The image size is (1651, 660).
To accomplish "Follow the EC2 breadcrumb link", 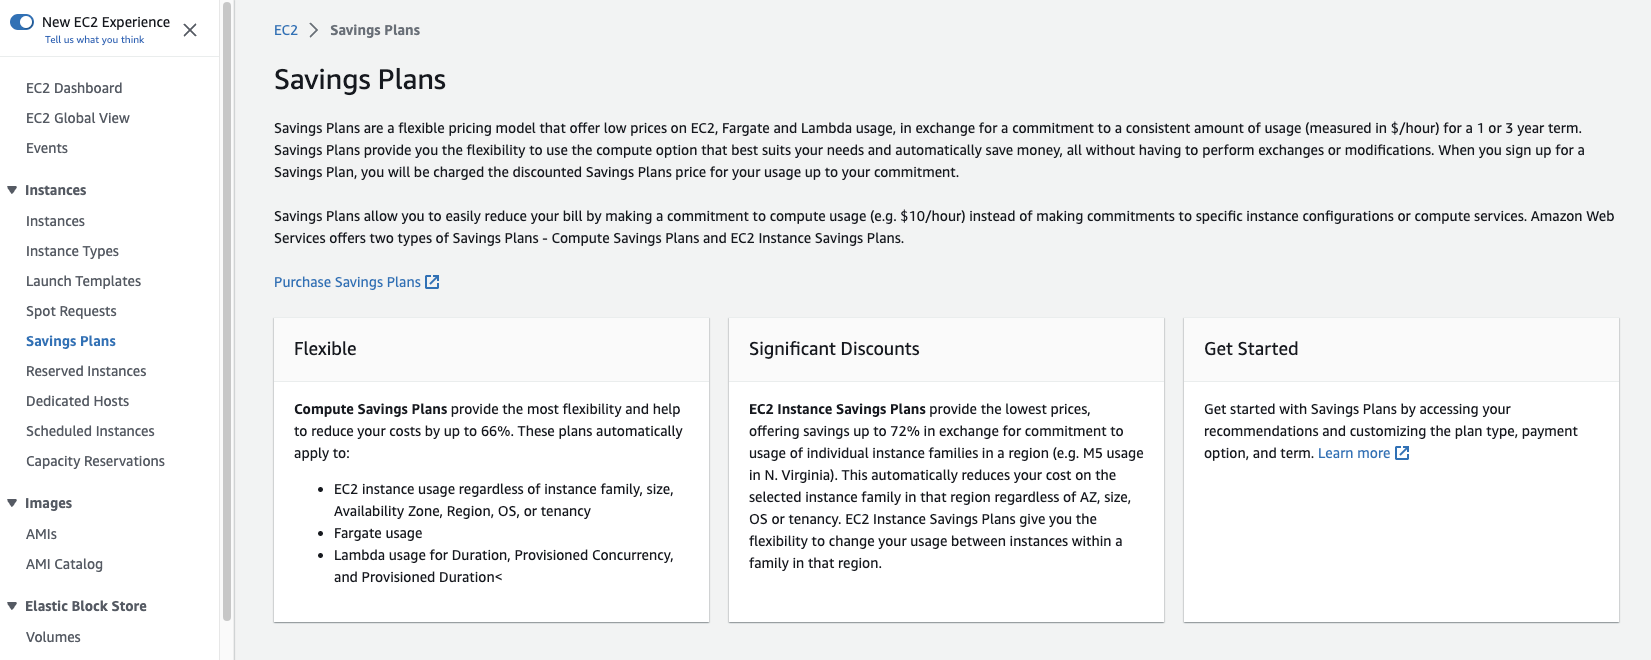I will pyautogui.click(x=285, y=30).
